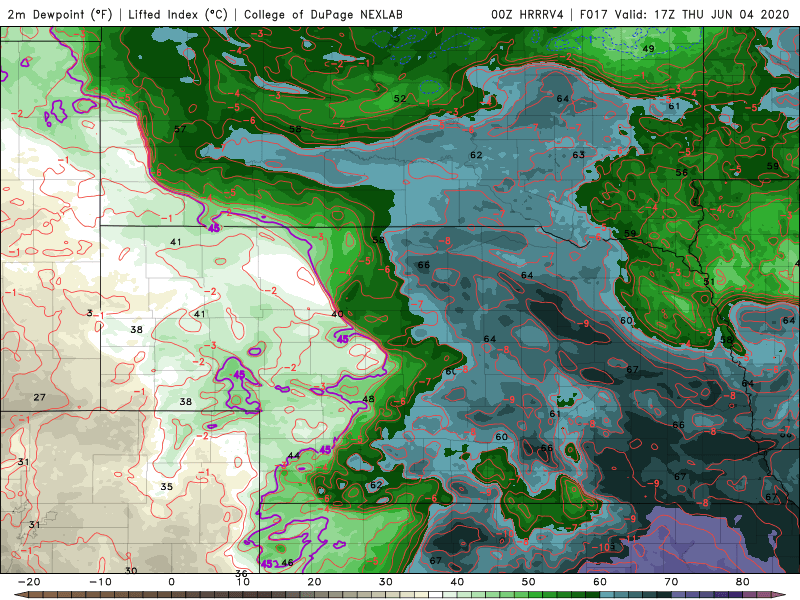This screenshot has height=600, width=800.
Task: Click the dewpoint value 57 on map
Action: click(x=180, y=129)
